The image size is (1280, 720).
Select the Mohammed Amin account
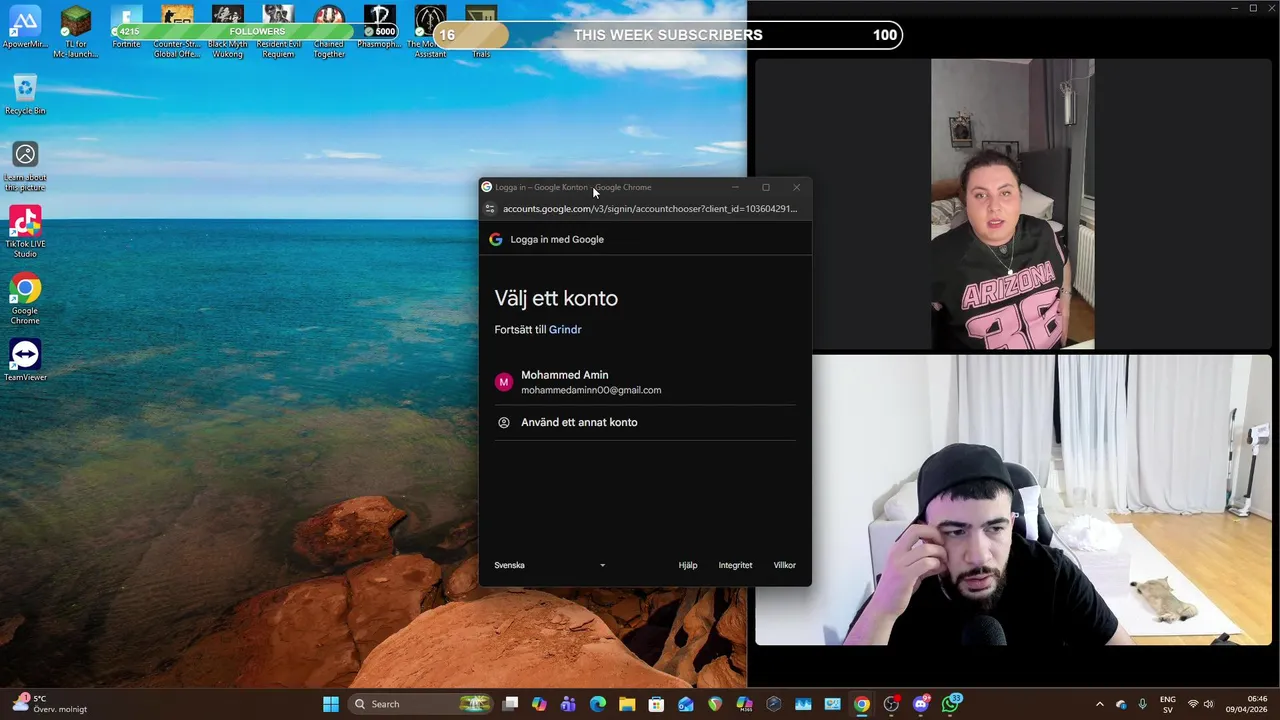645,382
